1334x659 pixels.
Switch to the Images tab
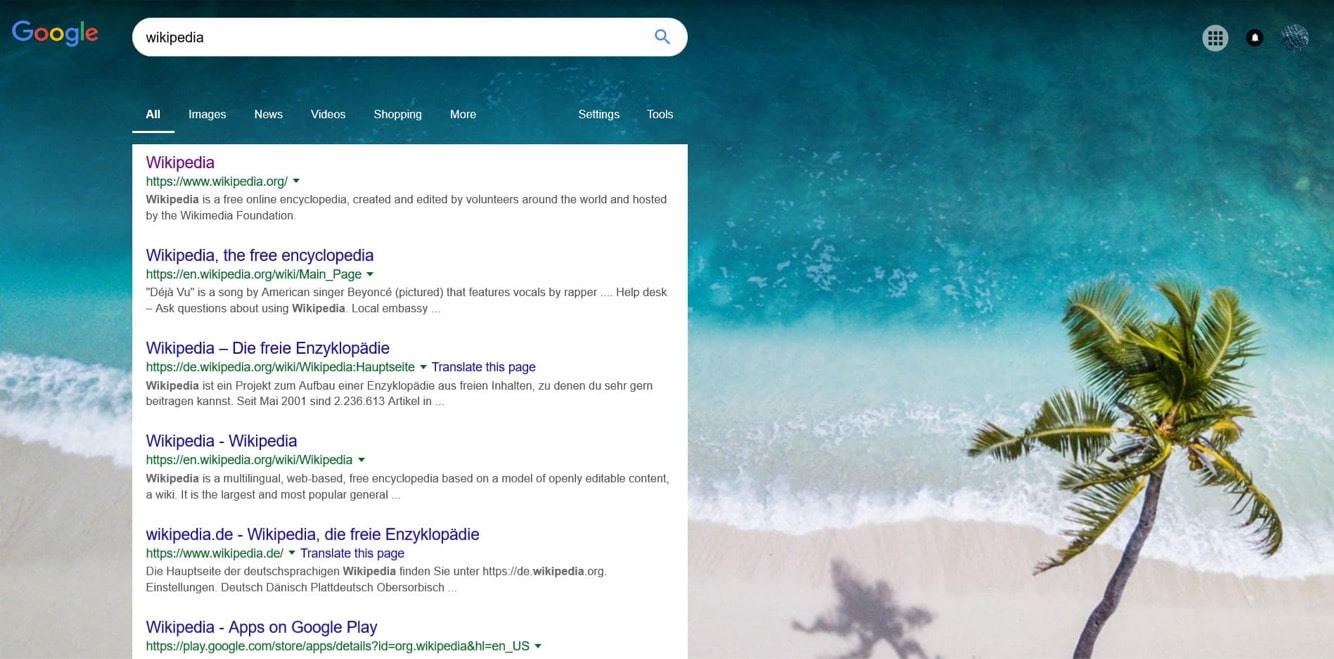[207, 114]
